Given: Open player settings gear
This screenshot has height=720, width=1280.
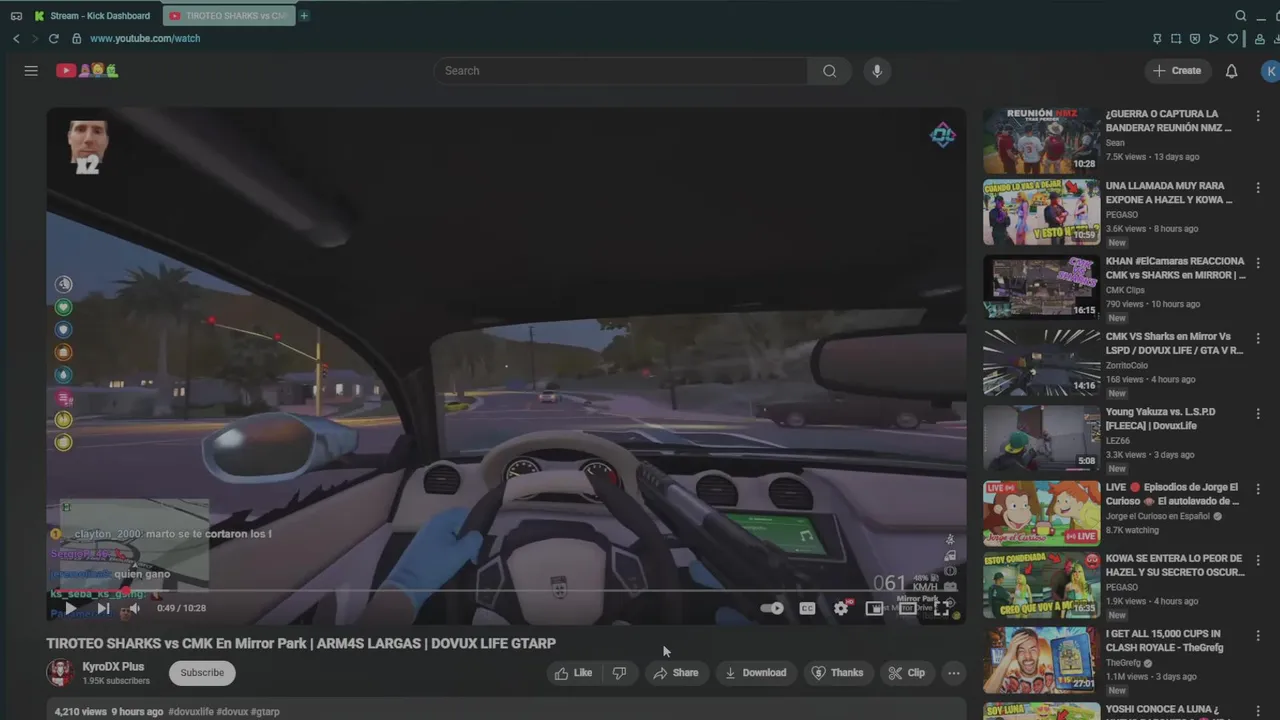Looking at the screenshot, I should point(841,608).
